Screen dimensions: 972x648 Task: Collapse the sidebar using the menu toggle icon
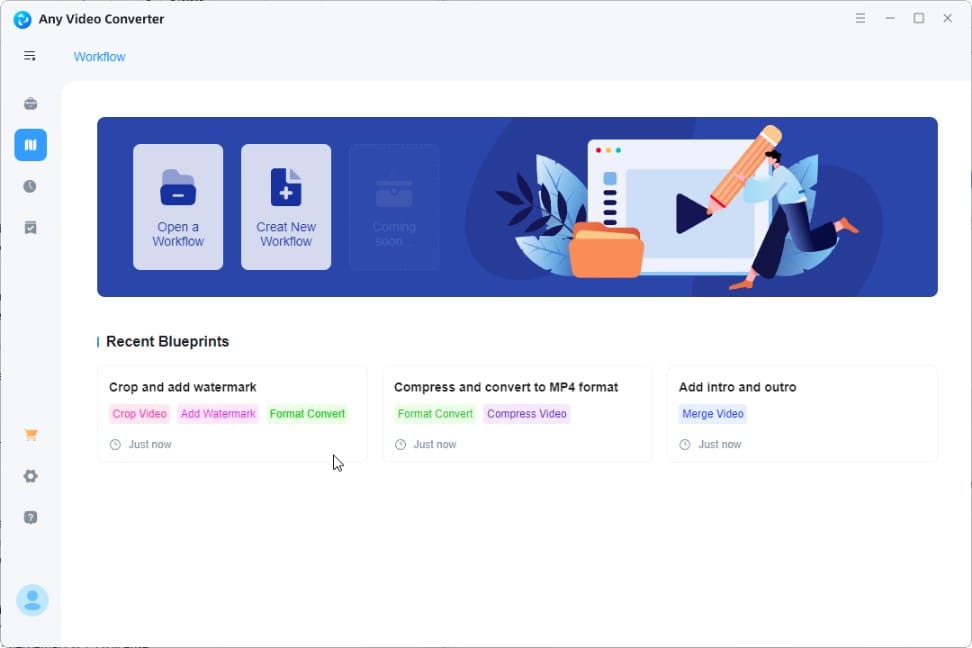pyautogui.click(x=30, y=56)
